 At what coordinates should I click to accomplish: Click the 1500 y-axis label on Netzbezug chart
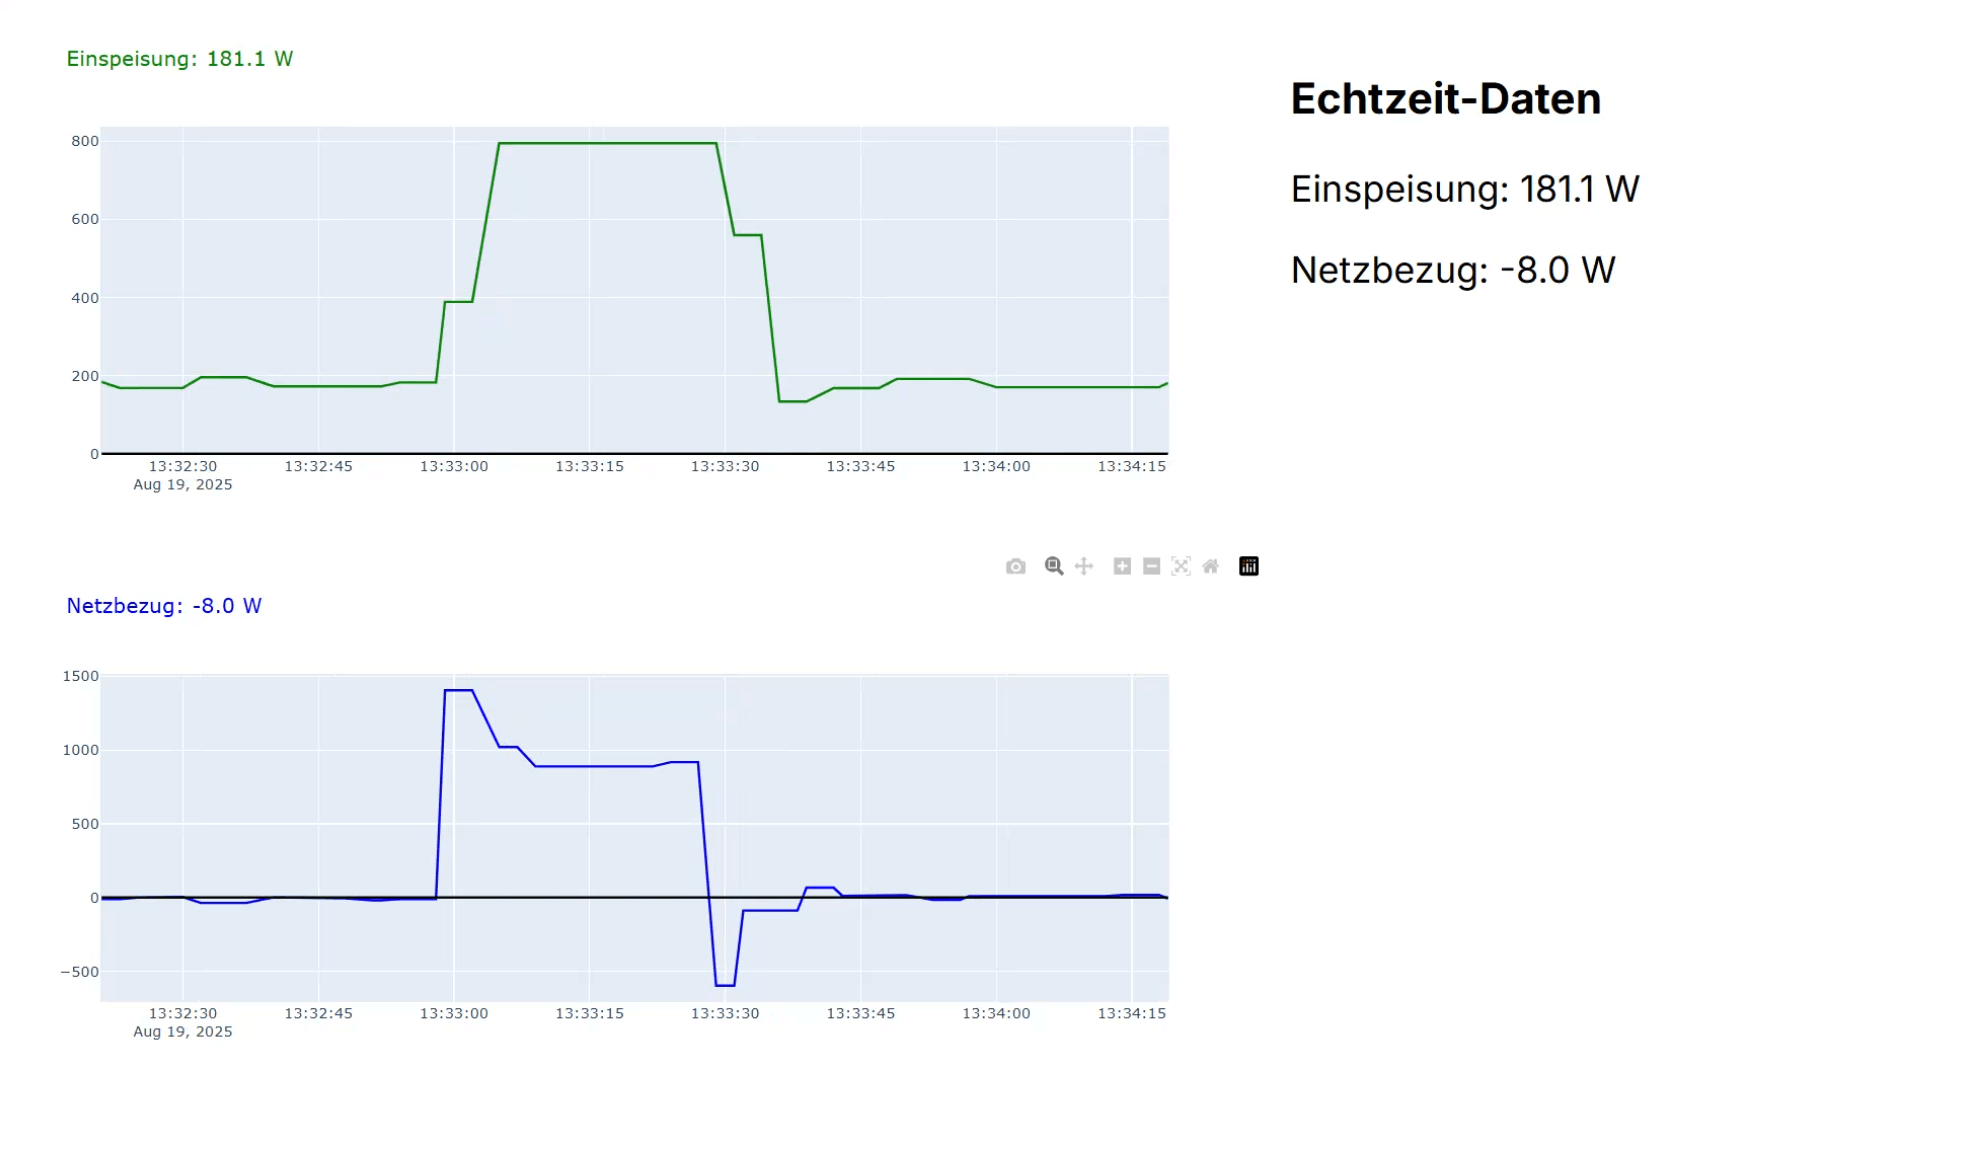[81, 676]
